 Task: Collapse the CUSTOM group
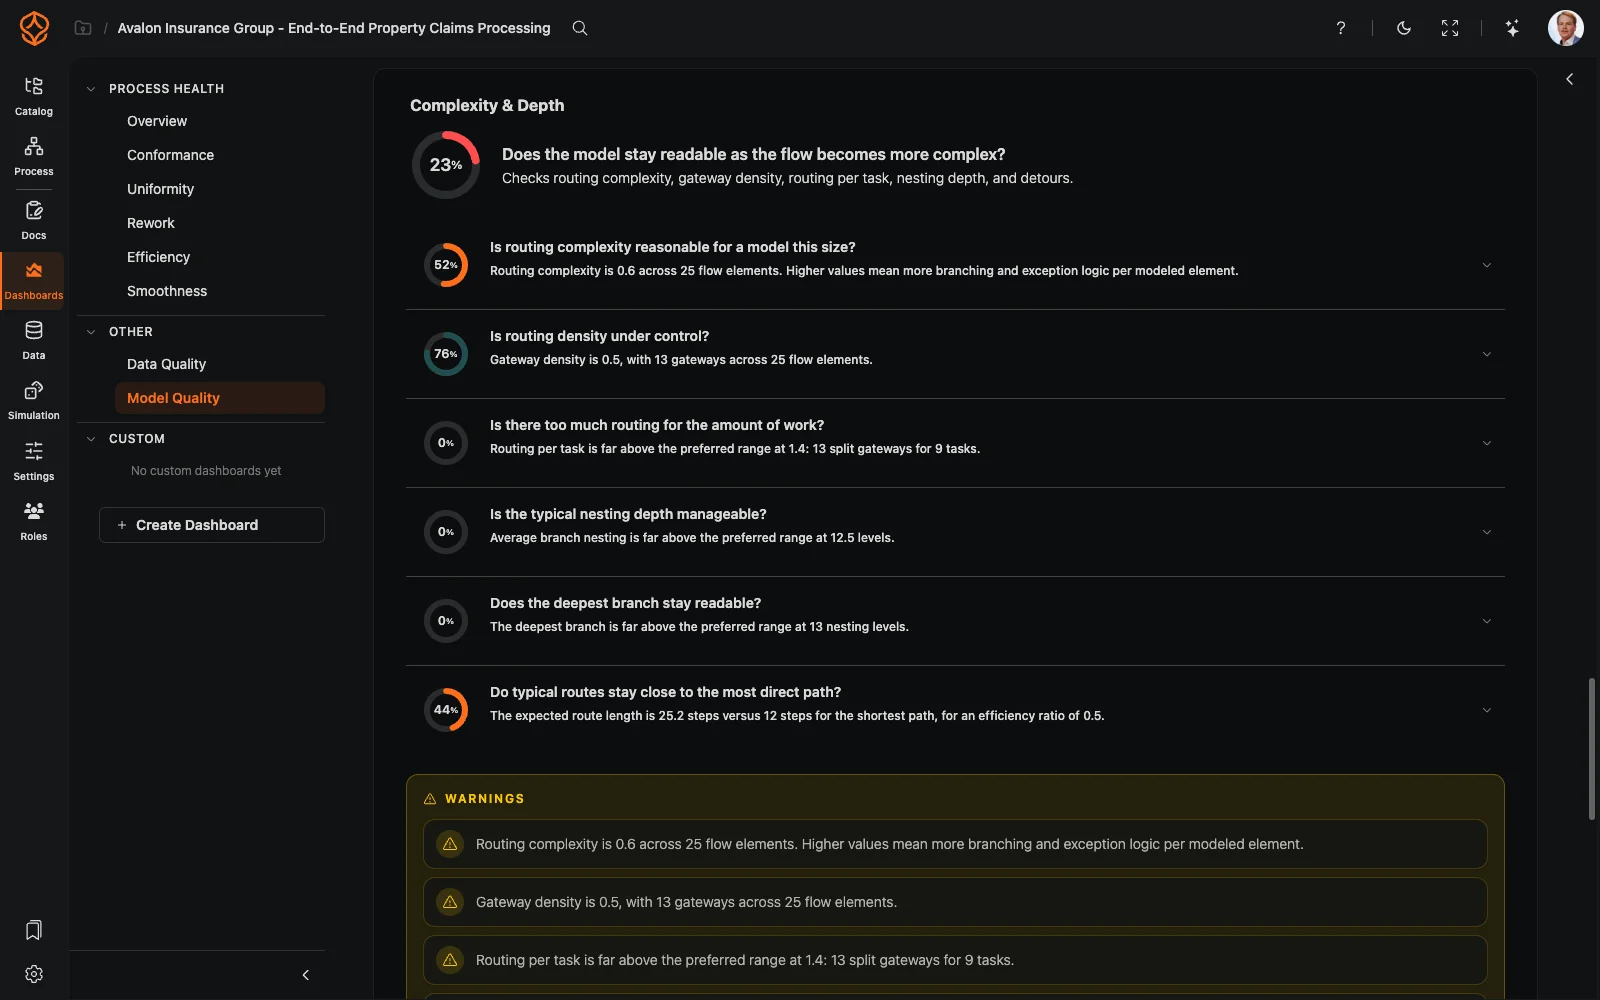click(x=91, y=439)
